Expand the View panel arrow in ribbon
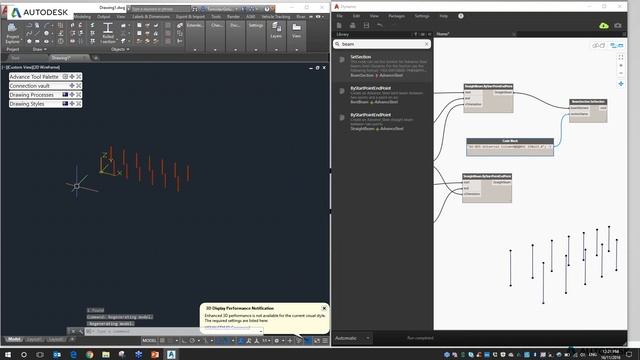 [x=297, y=50]
